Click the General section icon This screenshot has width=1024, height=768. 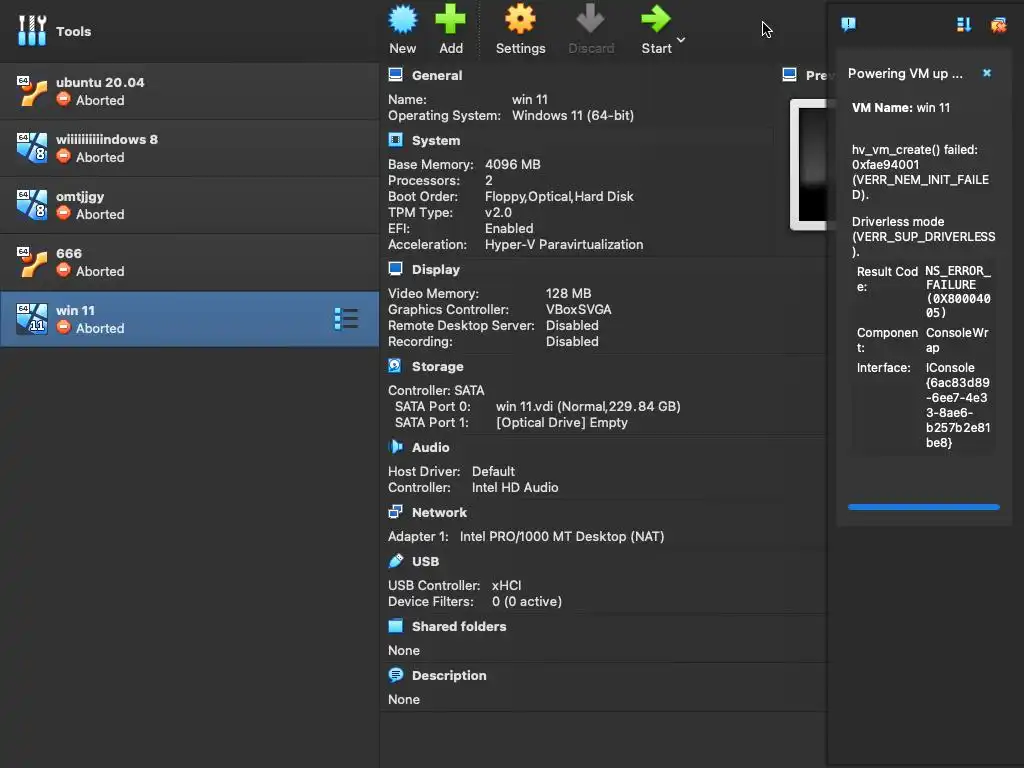(x=395, y=74)
